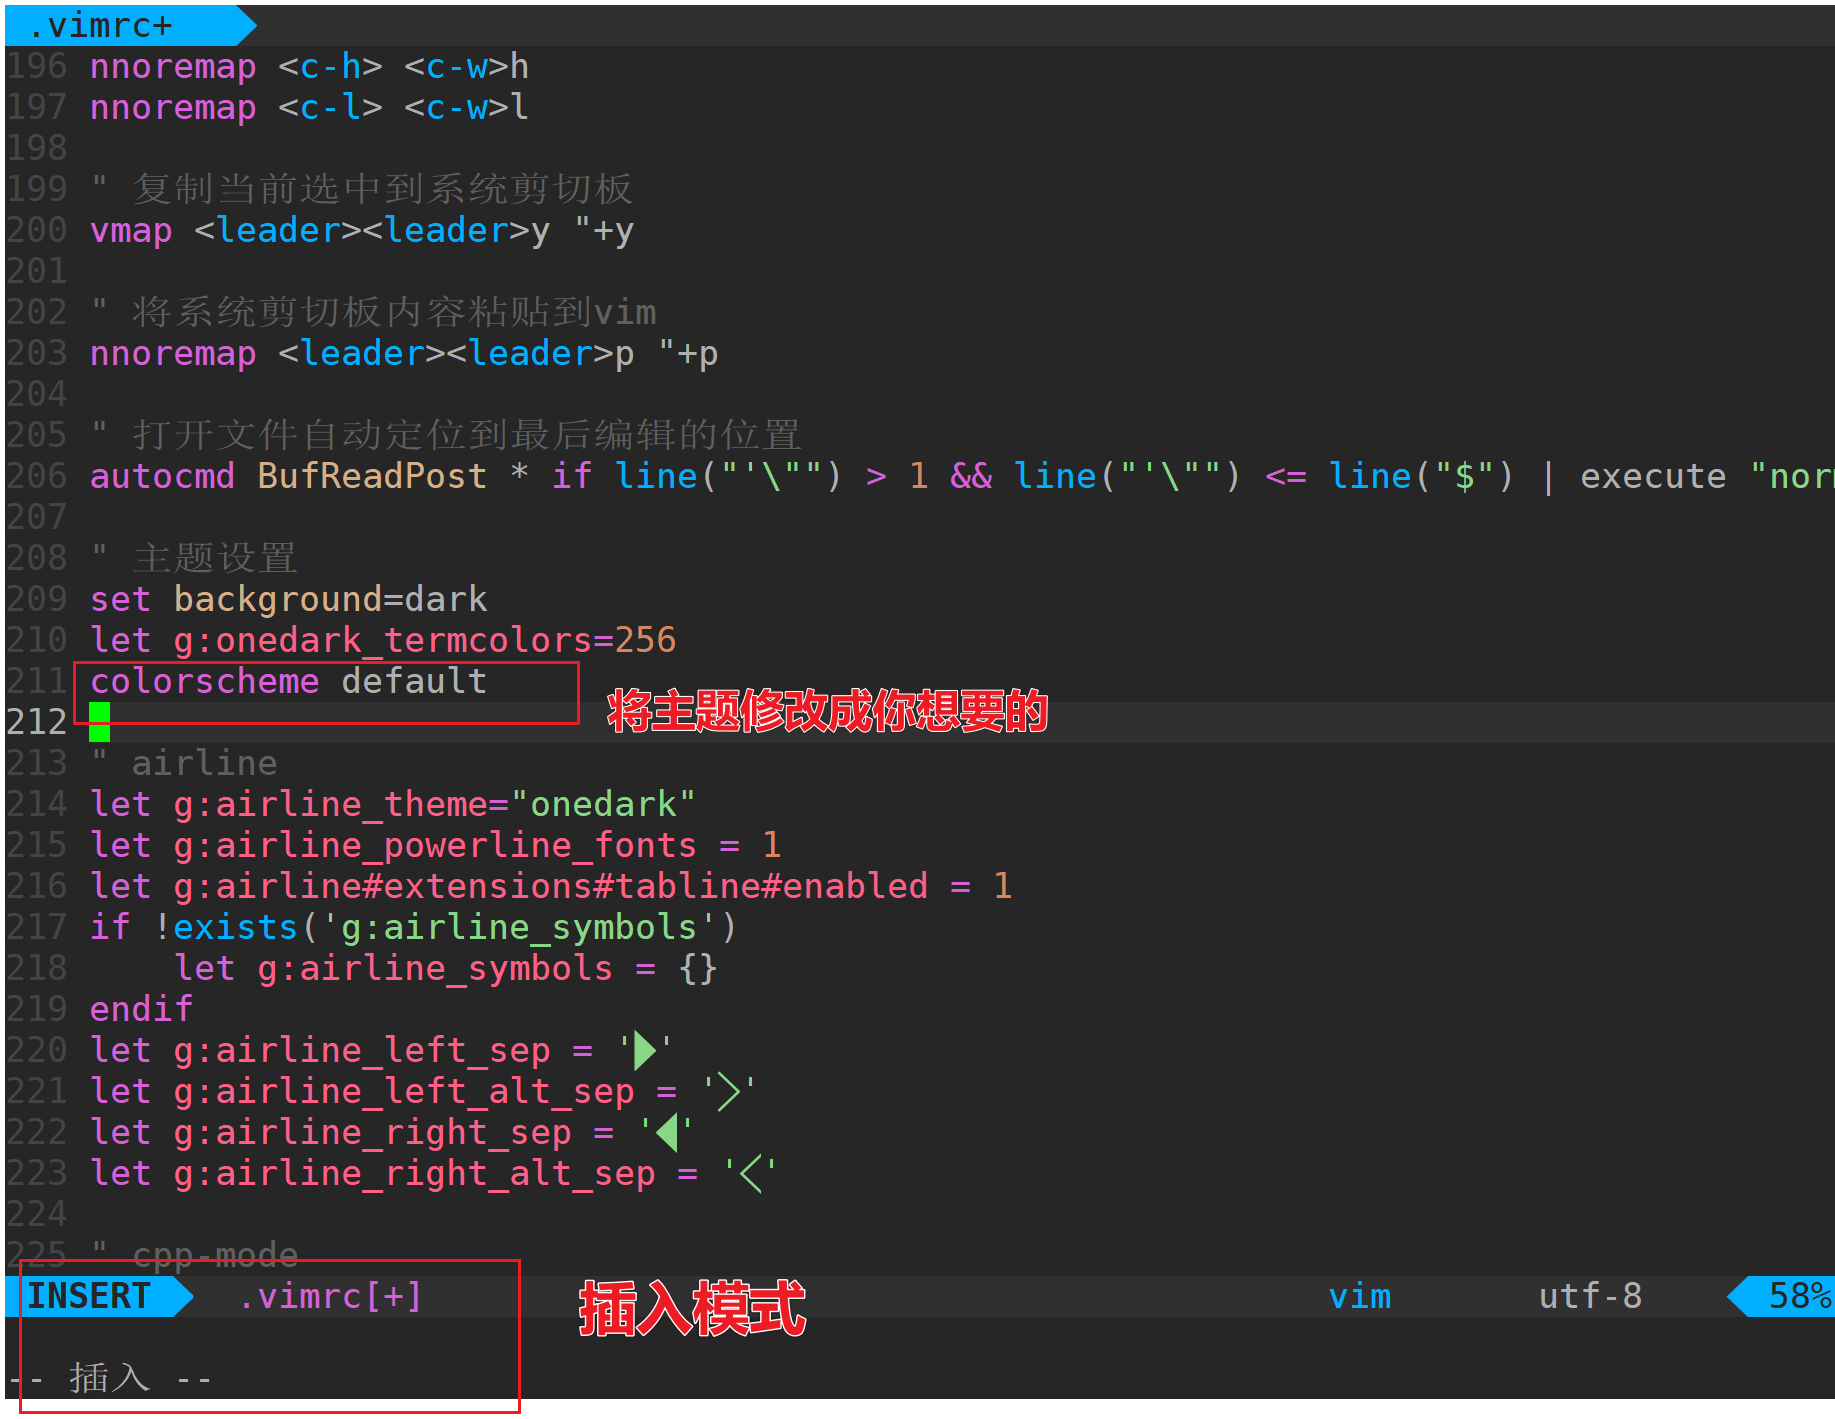1835x1419 pixels.
Task: Click 'vmap <leader><leader>y "+y' line
Action: (362, 230)
